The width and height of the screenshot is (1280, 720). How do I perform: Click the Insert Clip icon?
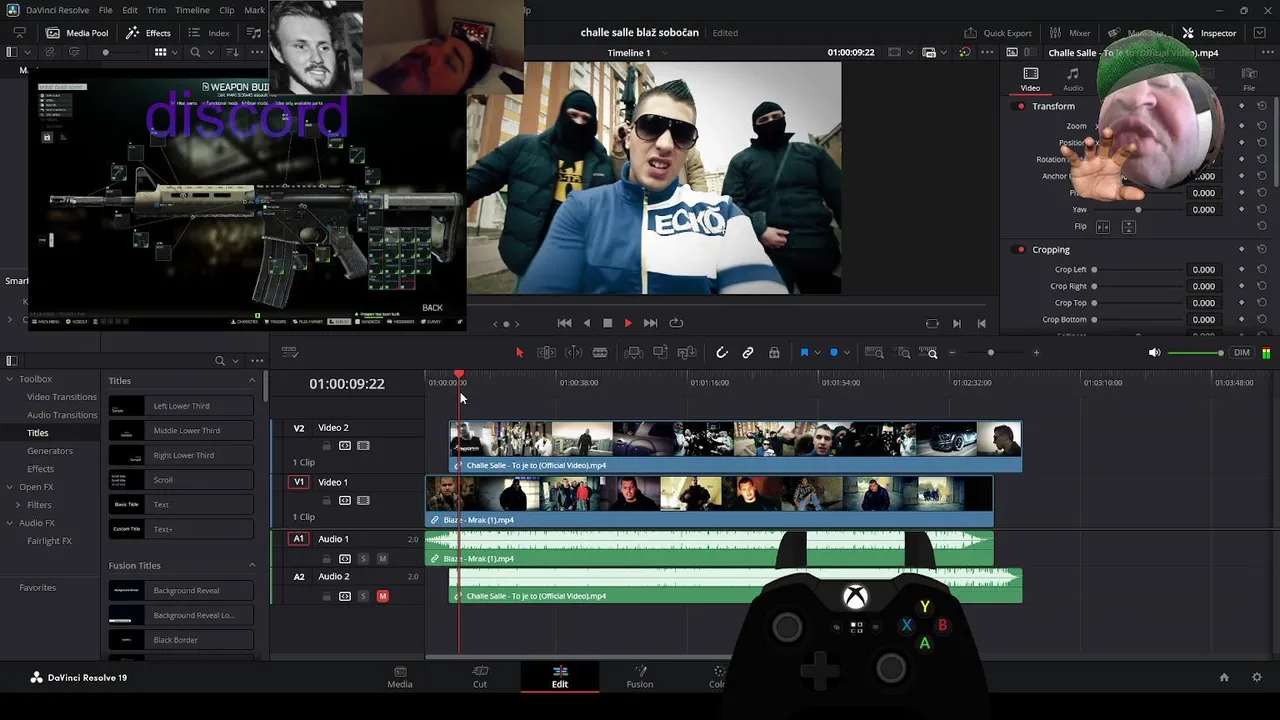coord(634,353)
